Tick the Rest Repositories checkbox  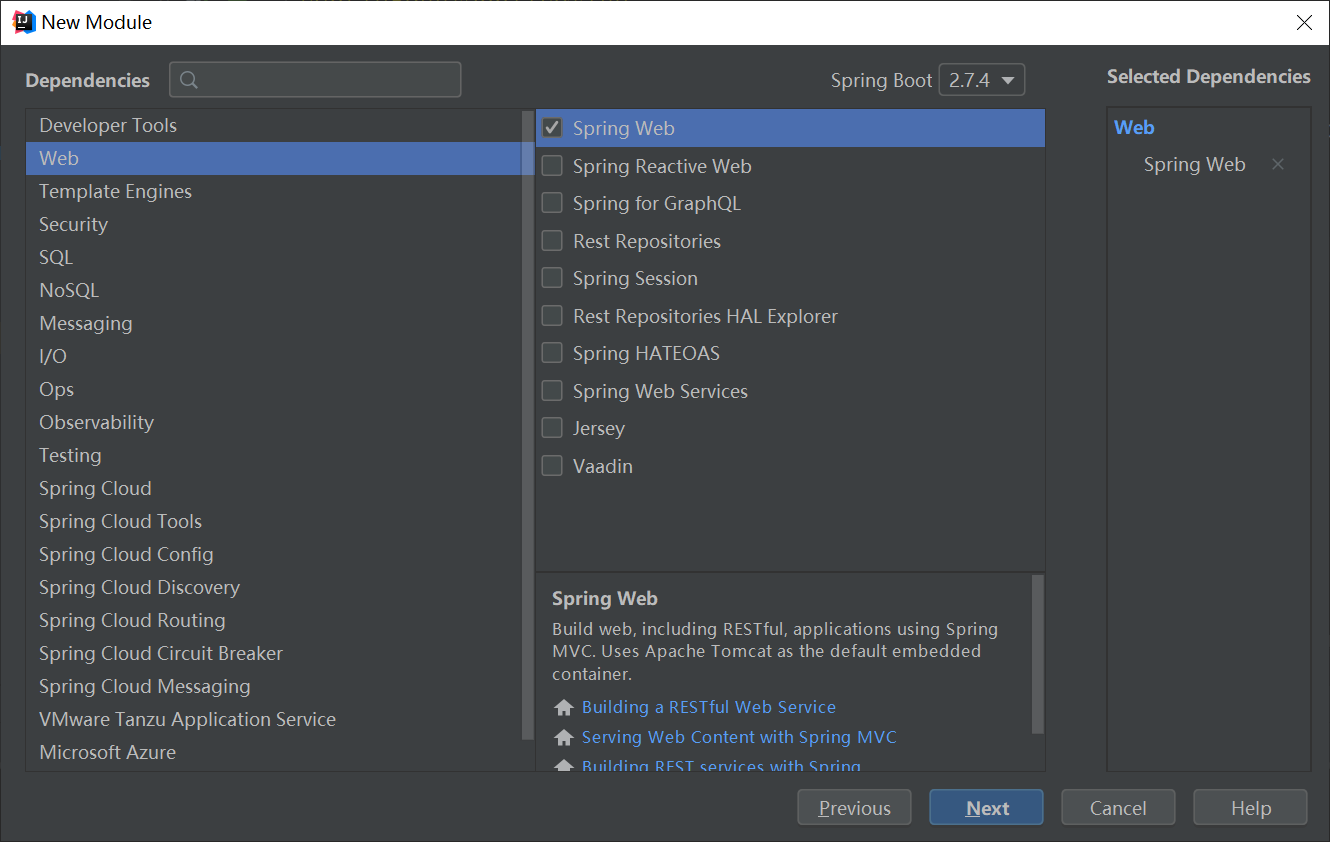coord(552,241)
